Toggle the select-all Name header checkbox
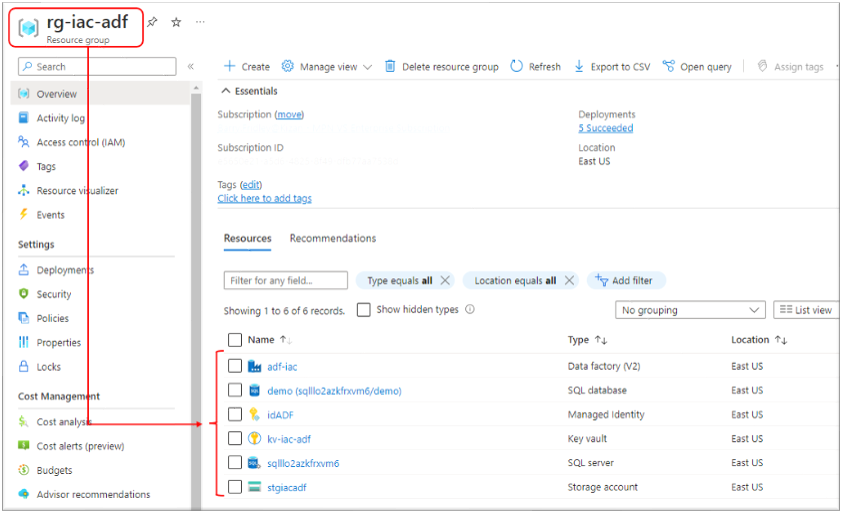 point(235,340)
